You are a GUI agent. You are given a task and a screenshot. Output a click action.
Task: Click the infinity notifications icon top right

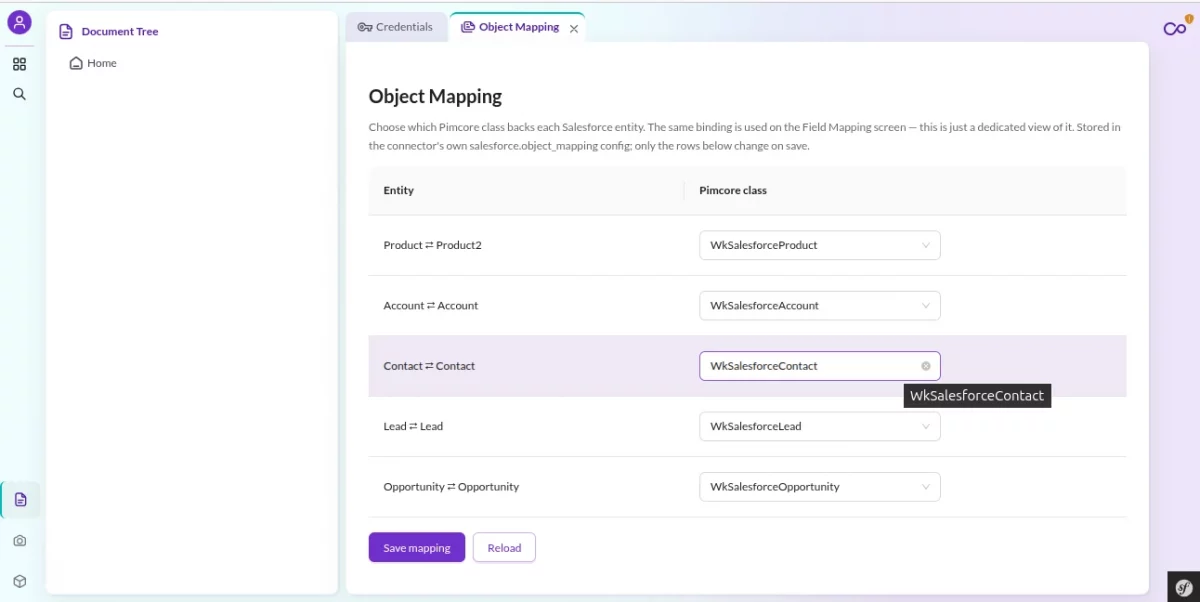pos(1175,28)
